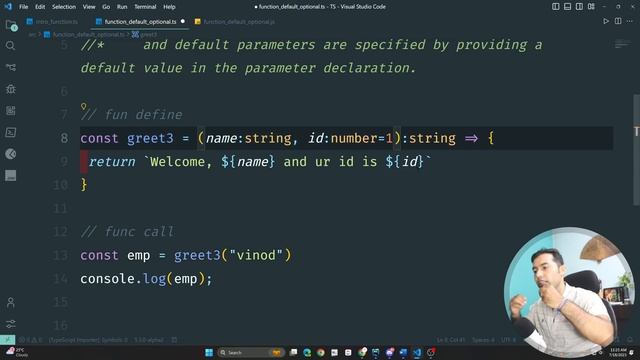Screen dimensions: 640x360
Task: Click the editor's vertical scrollbar
Action: (636, 149)
